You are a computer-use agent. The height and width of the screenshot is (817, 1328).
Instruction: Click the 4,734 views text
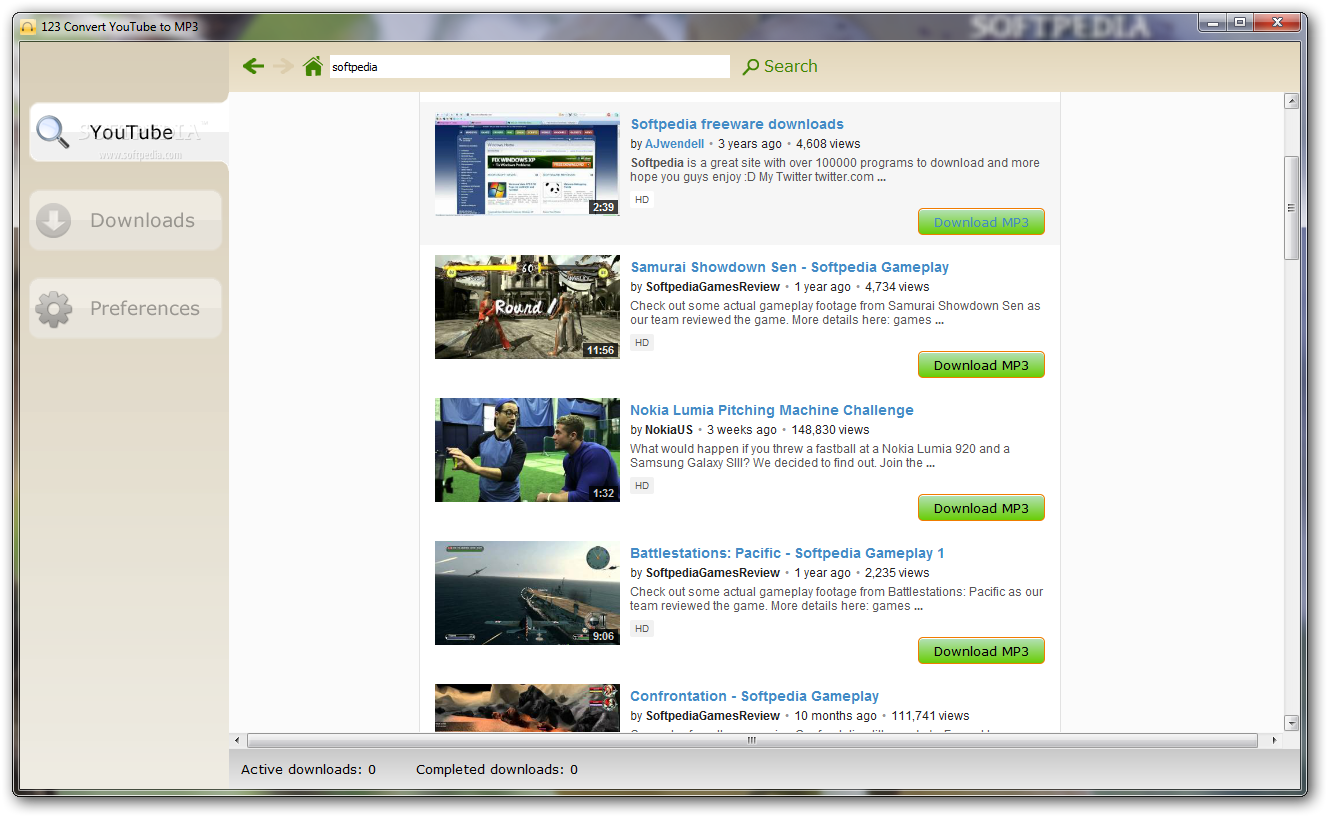(897, 287)
